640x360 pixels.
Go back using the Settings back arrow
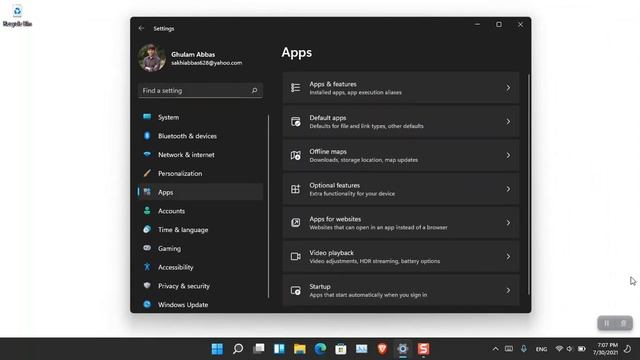coord(141,28)
